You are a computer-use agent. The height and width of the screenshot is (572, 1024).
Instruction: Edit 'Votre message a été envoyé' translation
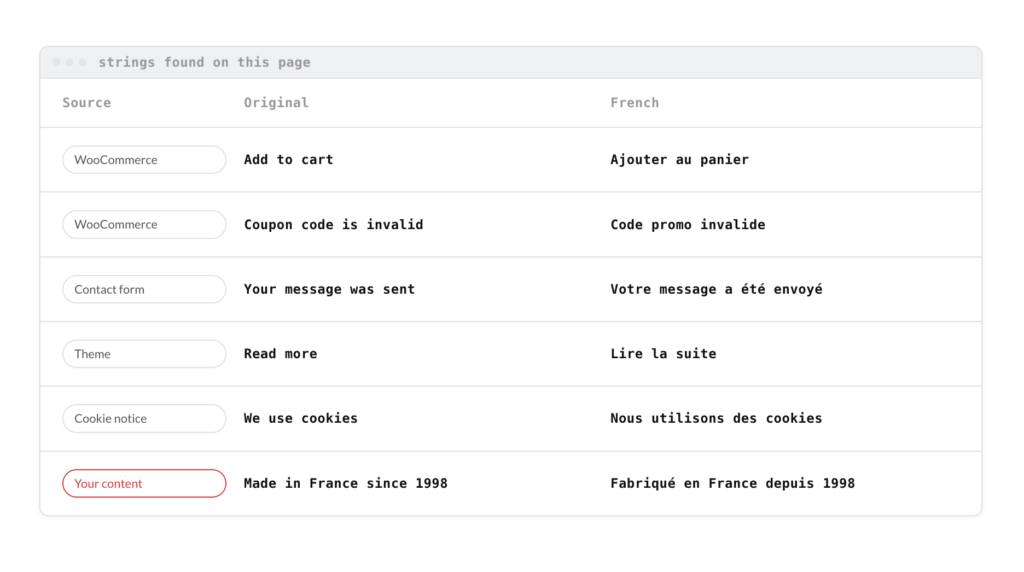click(716, 289)
